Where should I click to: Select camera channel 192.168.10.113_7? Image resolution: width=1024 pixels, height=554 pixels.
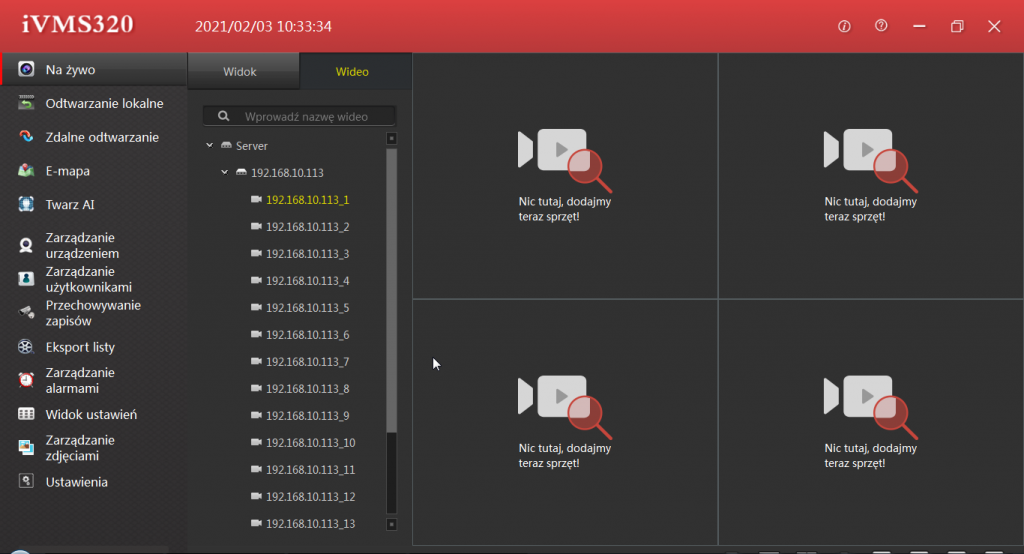pos(307,362)
